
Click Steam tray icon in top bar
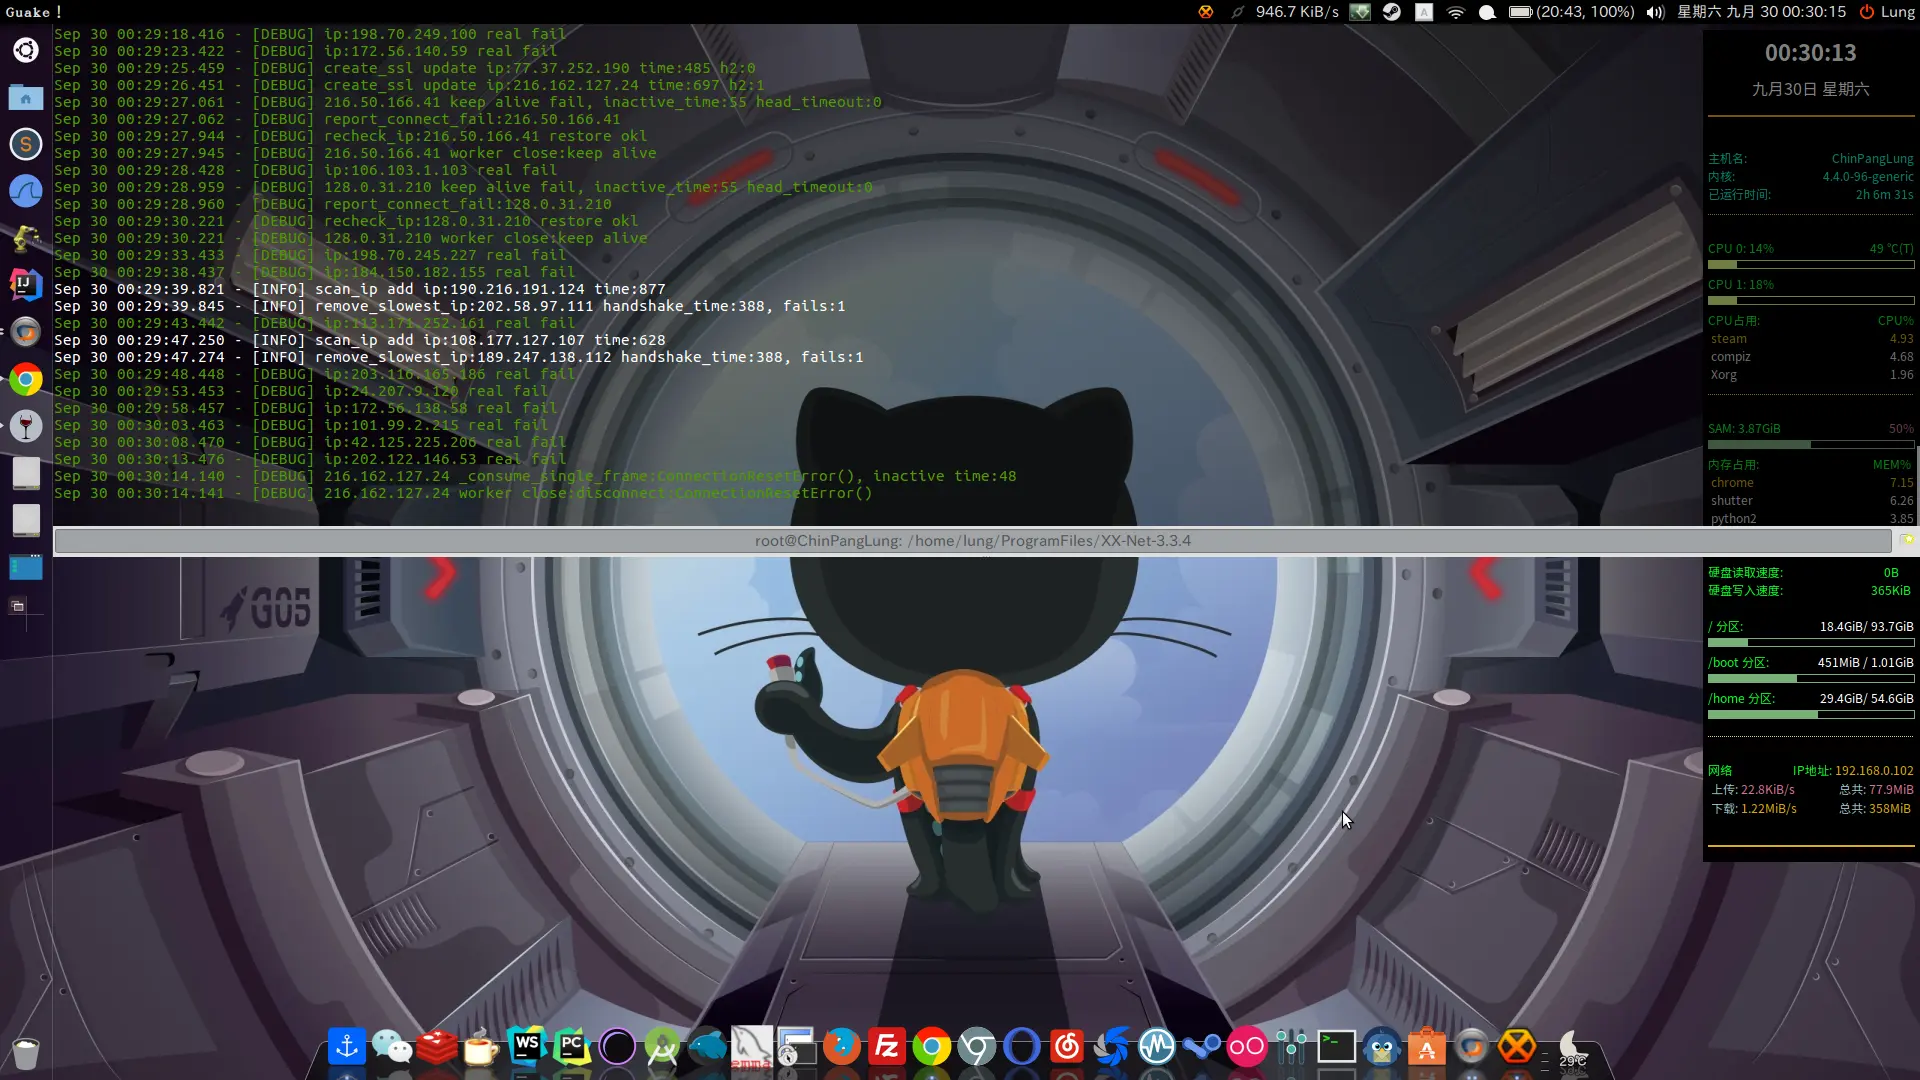point(1391,12)
